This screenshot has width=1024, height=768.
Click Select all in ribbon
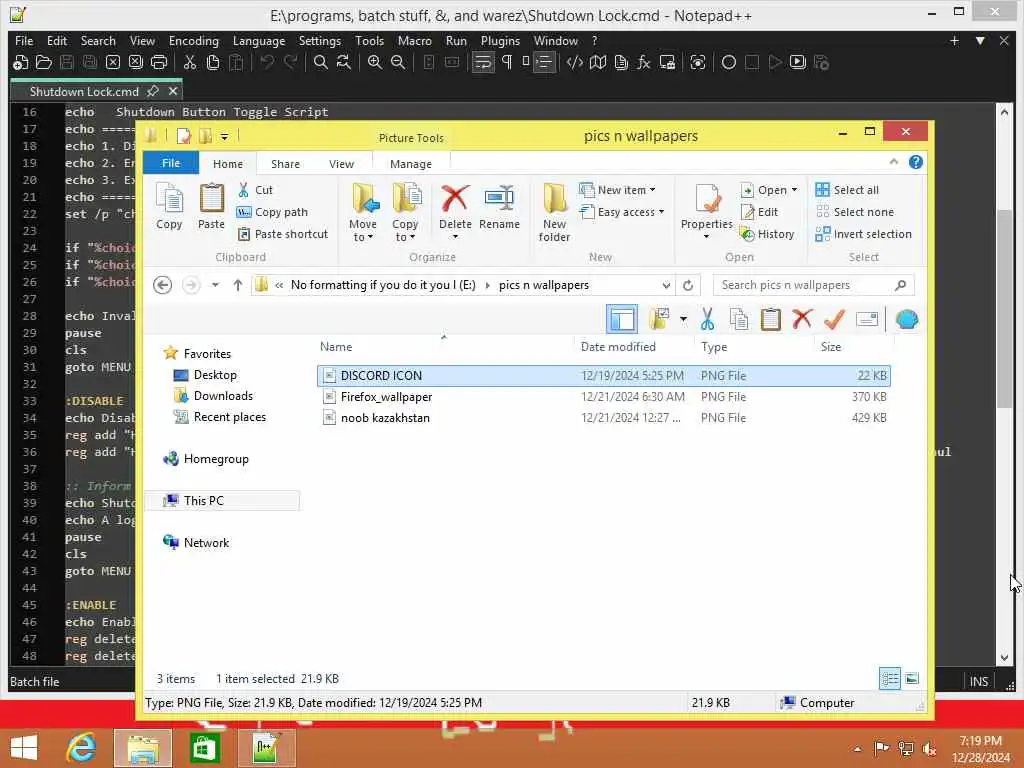[847, 190]
